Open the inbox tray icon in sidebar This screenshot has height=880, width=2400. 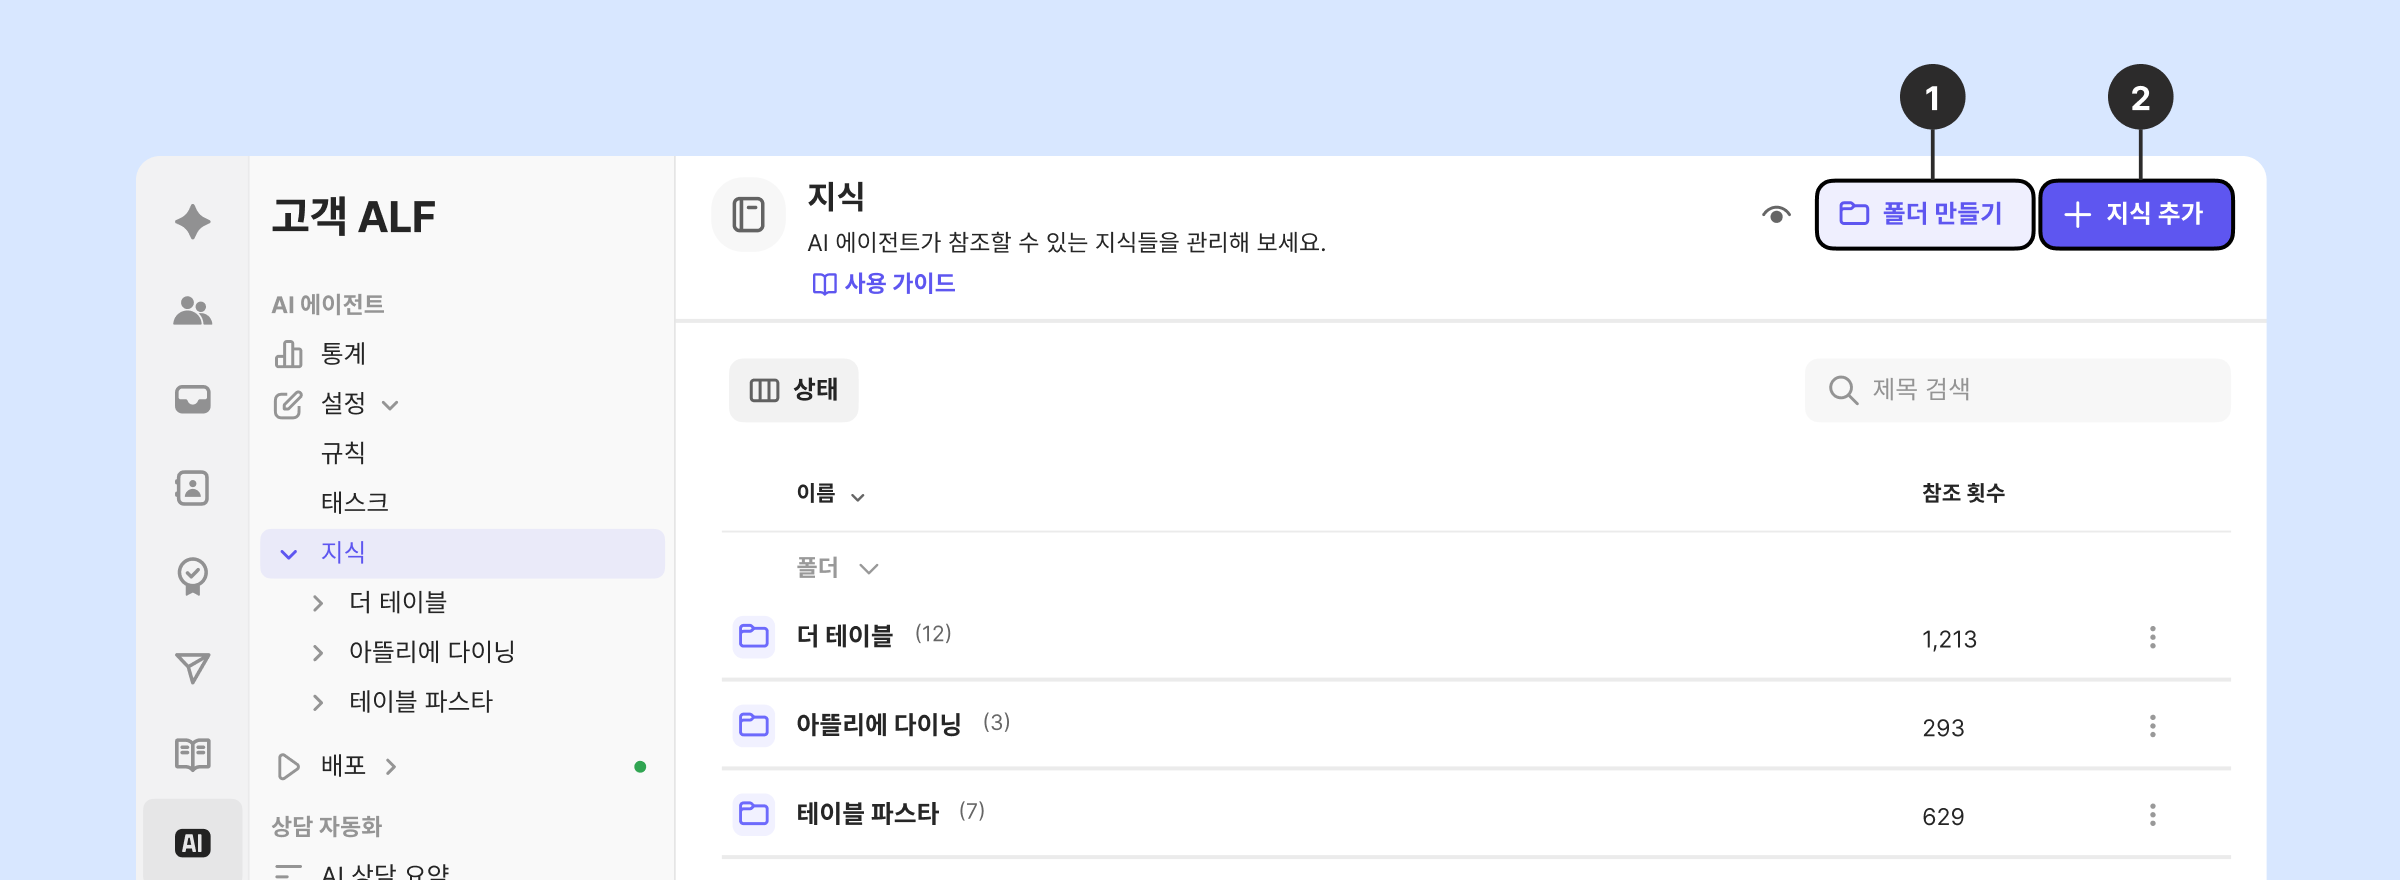coord(192,399)
